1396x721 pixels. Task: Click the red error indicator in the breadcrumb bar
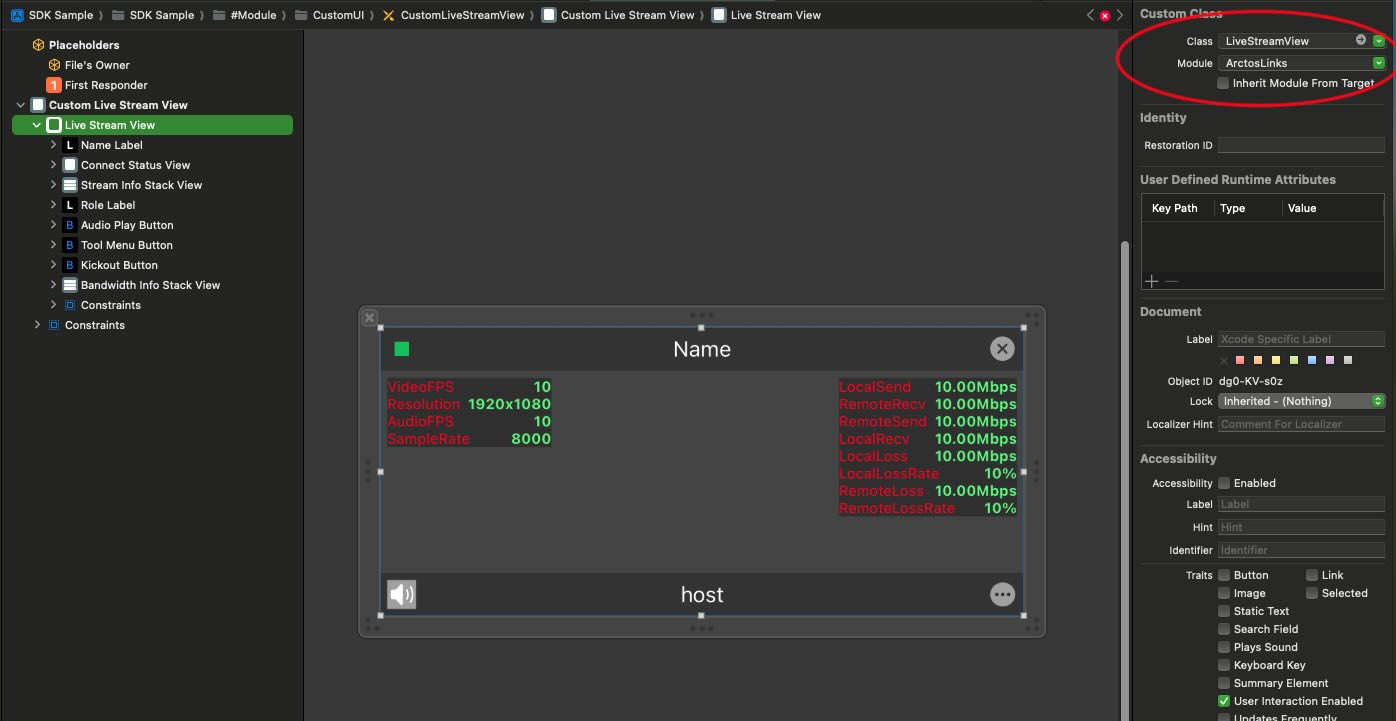(x=1104, y=16)
